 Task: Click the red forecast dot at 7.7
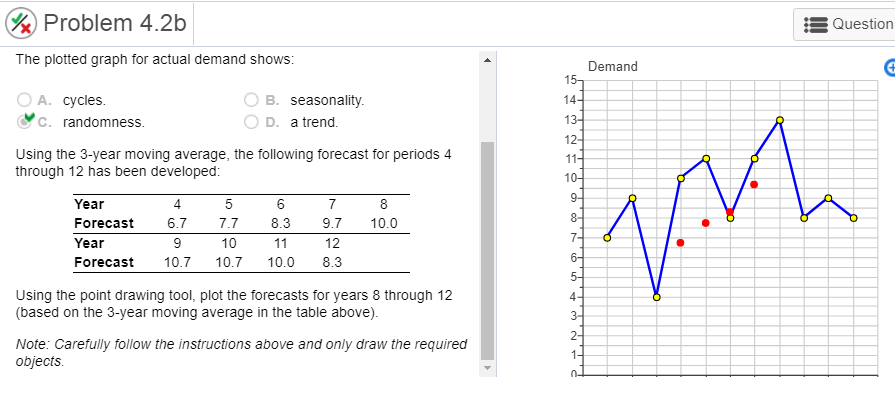coord(705,223)
